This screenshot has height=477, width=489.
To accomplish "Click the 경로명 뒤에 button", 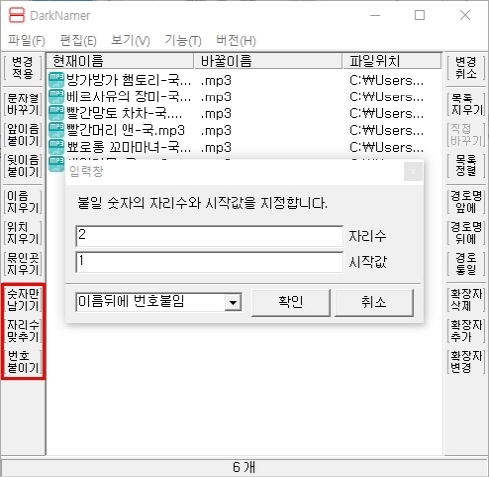I will (466, 233).
